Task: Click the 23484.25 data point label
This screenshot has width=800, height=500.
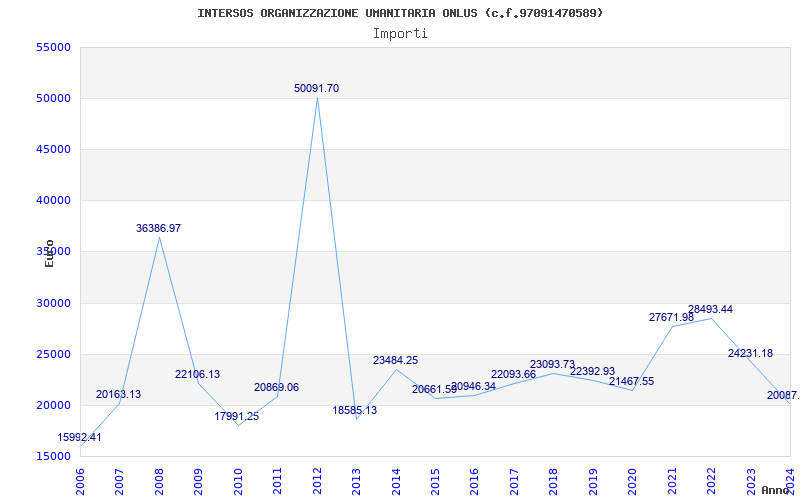Action: (395, 360)
